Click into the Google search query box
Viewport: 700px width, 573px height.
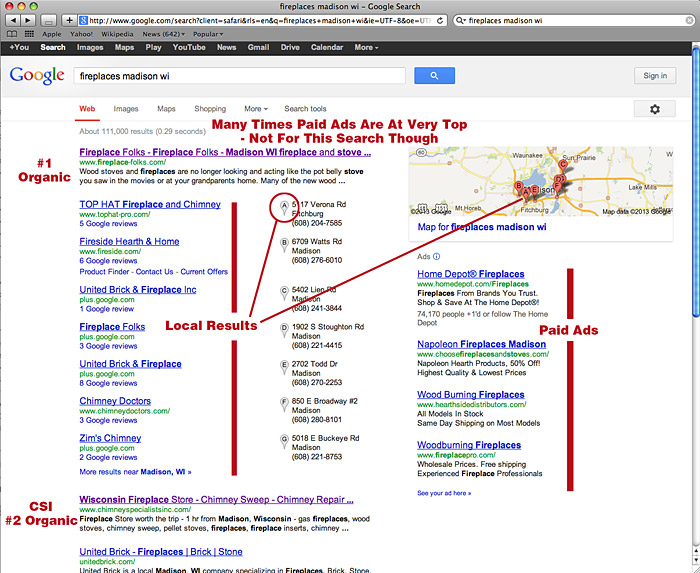pyautogui.click(x=240, y=76)
